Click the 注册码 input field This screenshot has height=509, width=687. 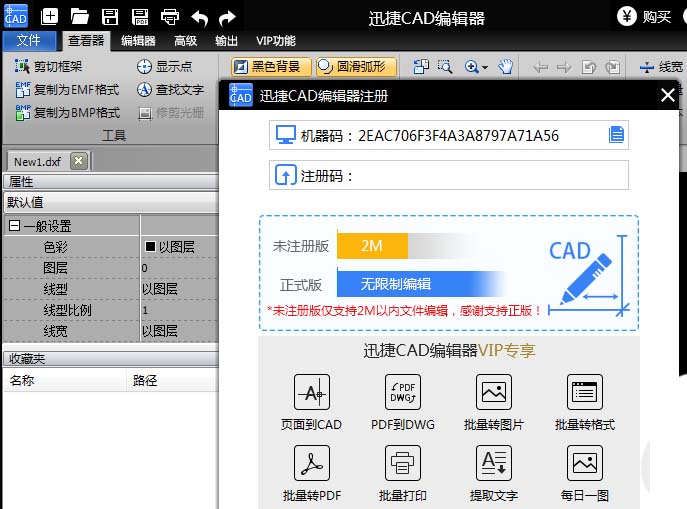[449, 175]
